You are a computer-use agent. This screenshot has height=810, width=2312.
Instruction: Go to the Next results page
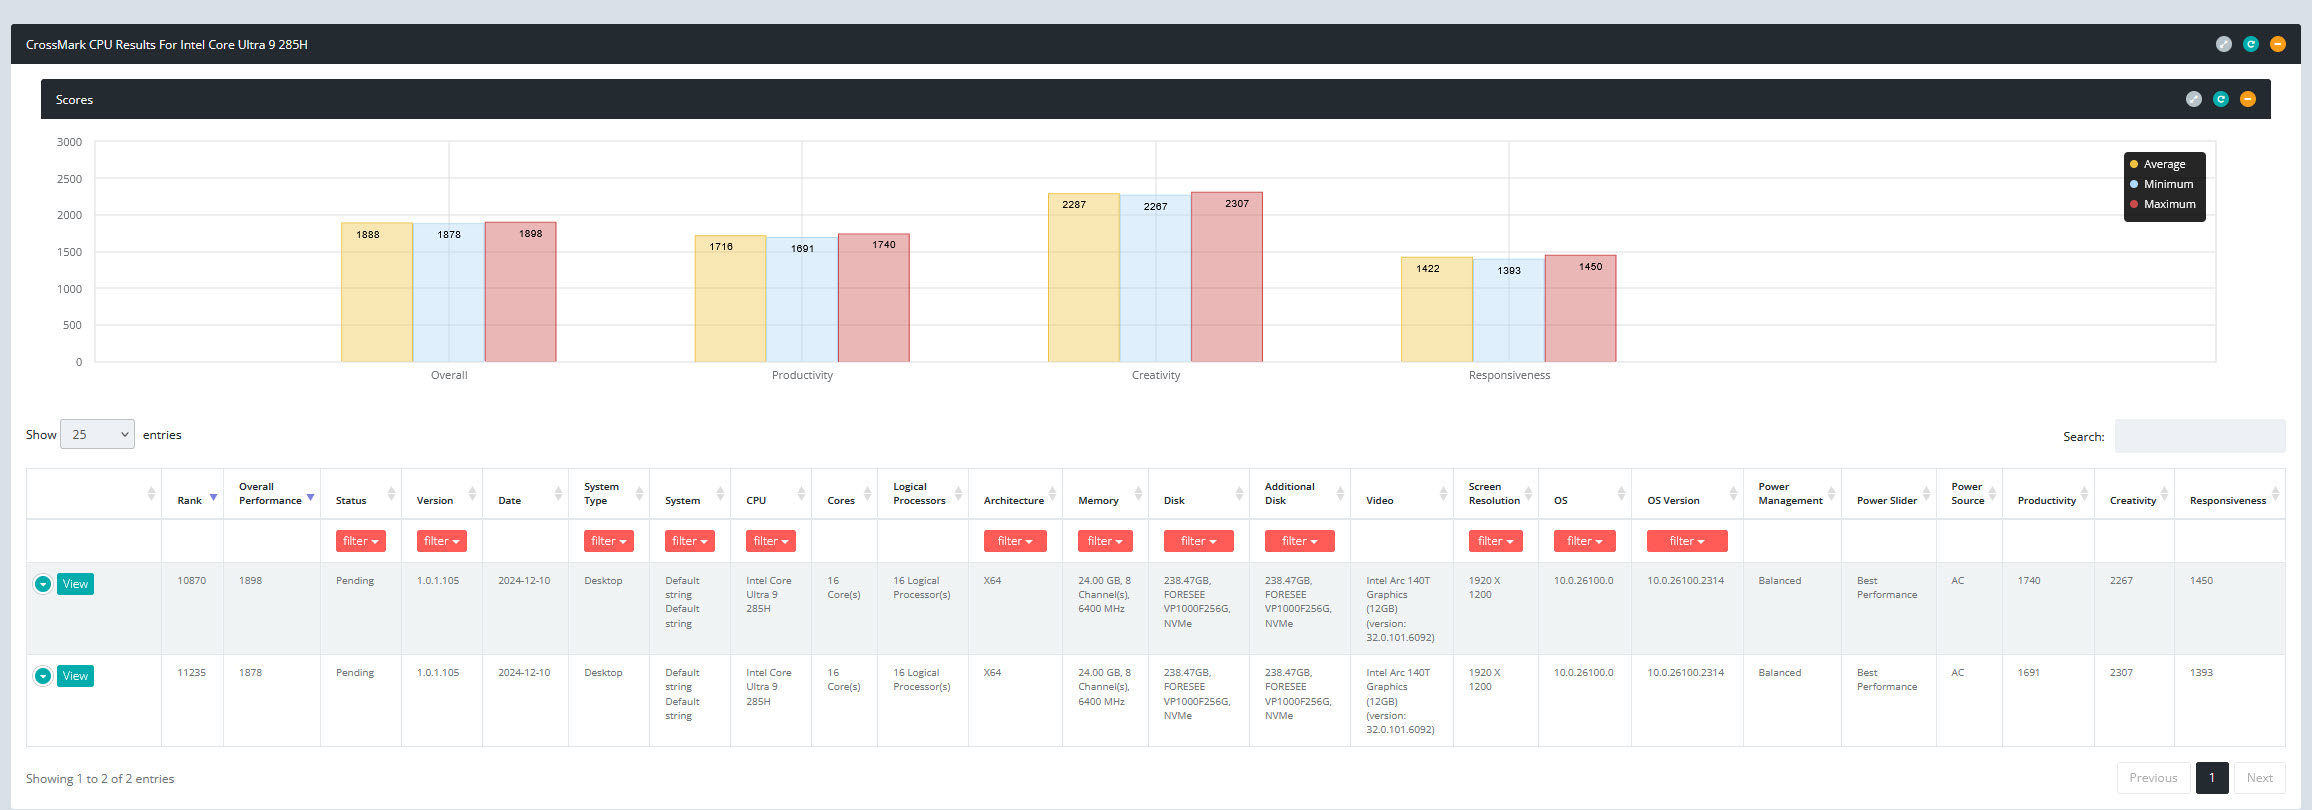click(x=2260, y=778)
